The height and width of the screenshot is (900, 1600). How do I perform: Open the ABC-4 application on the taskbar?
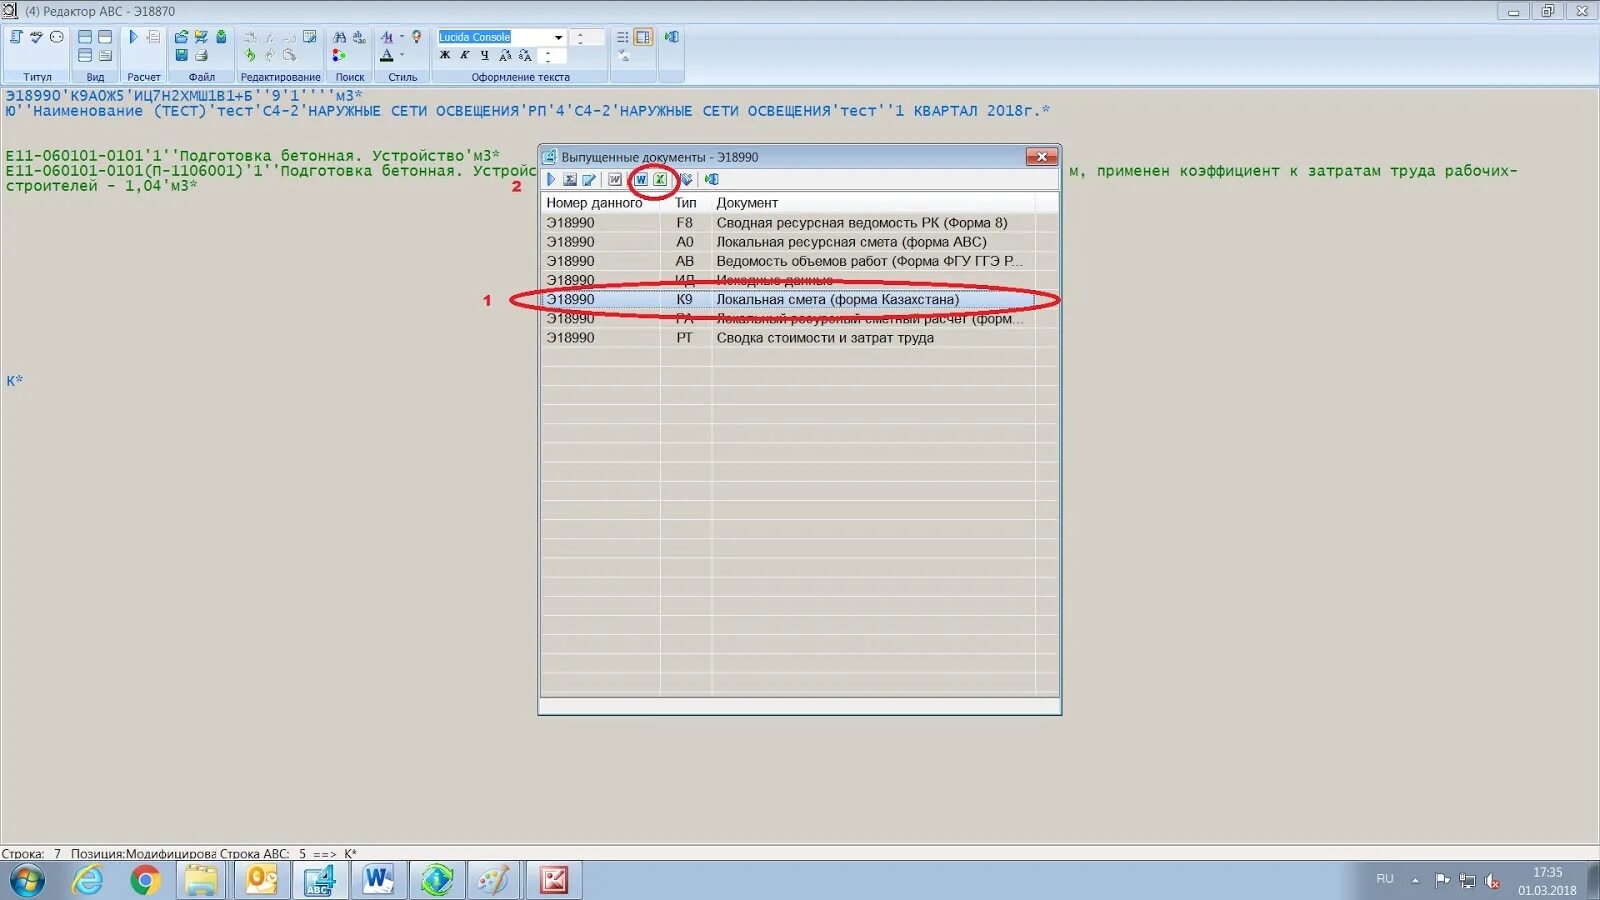[320, 880]
